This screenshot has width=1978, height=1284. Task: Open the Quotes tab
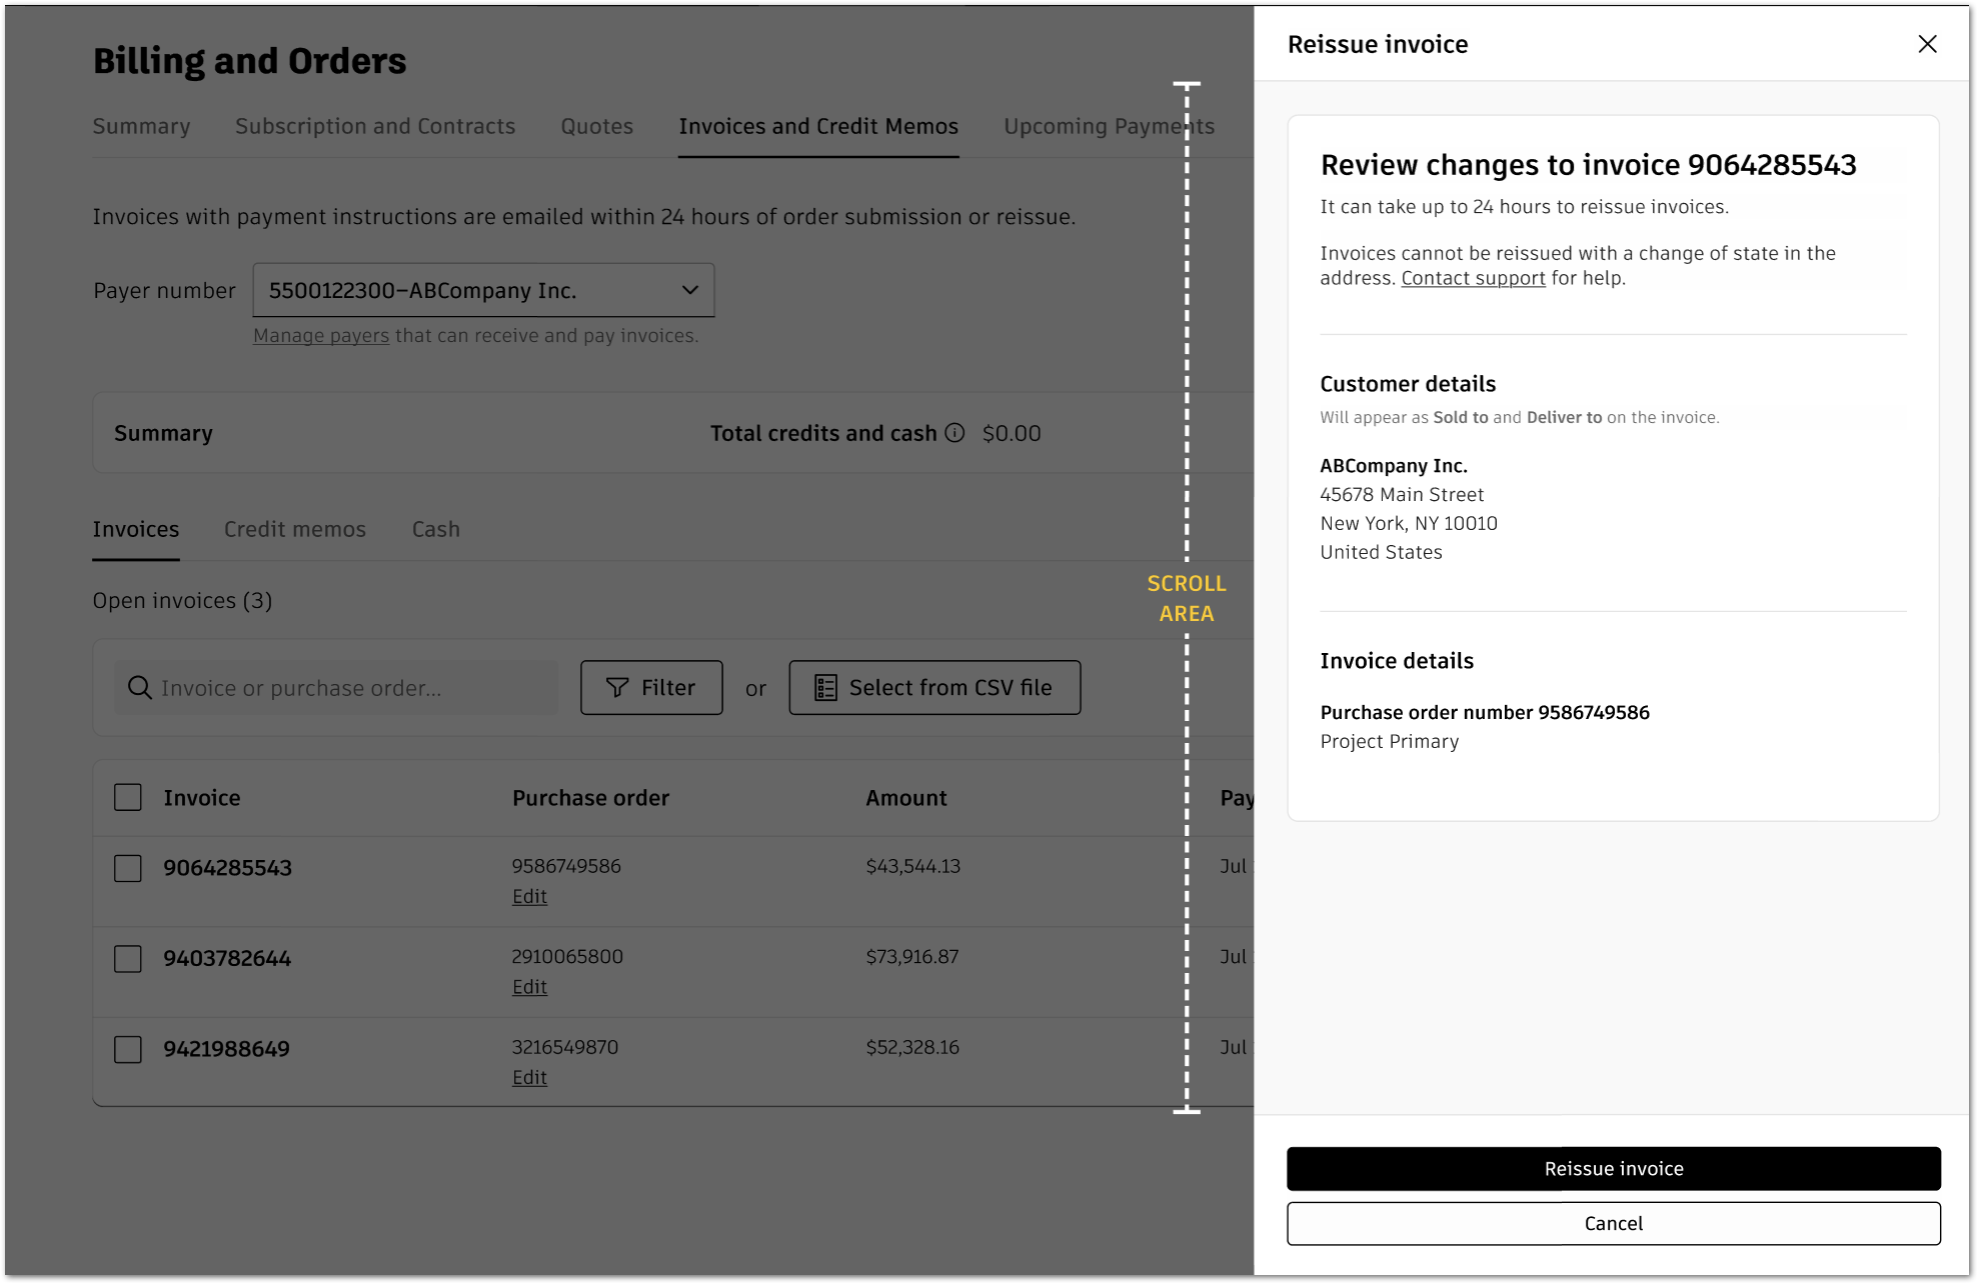597,126
